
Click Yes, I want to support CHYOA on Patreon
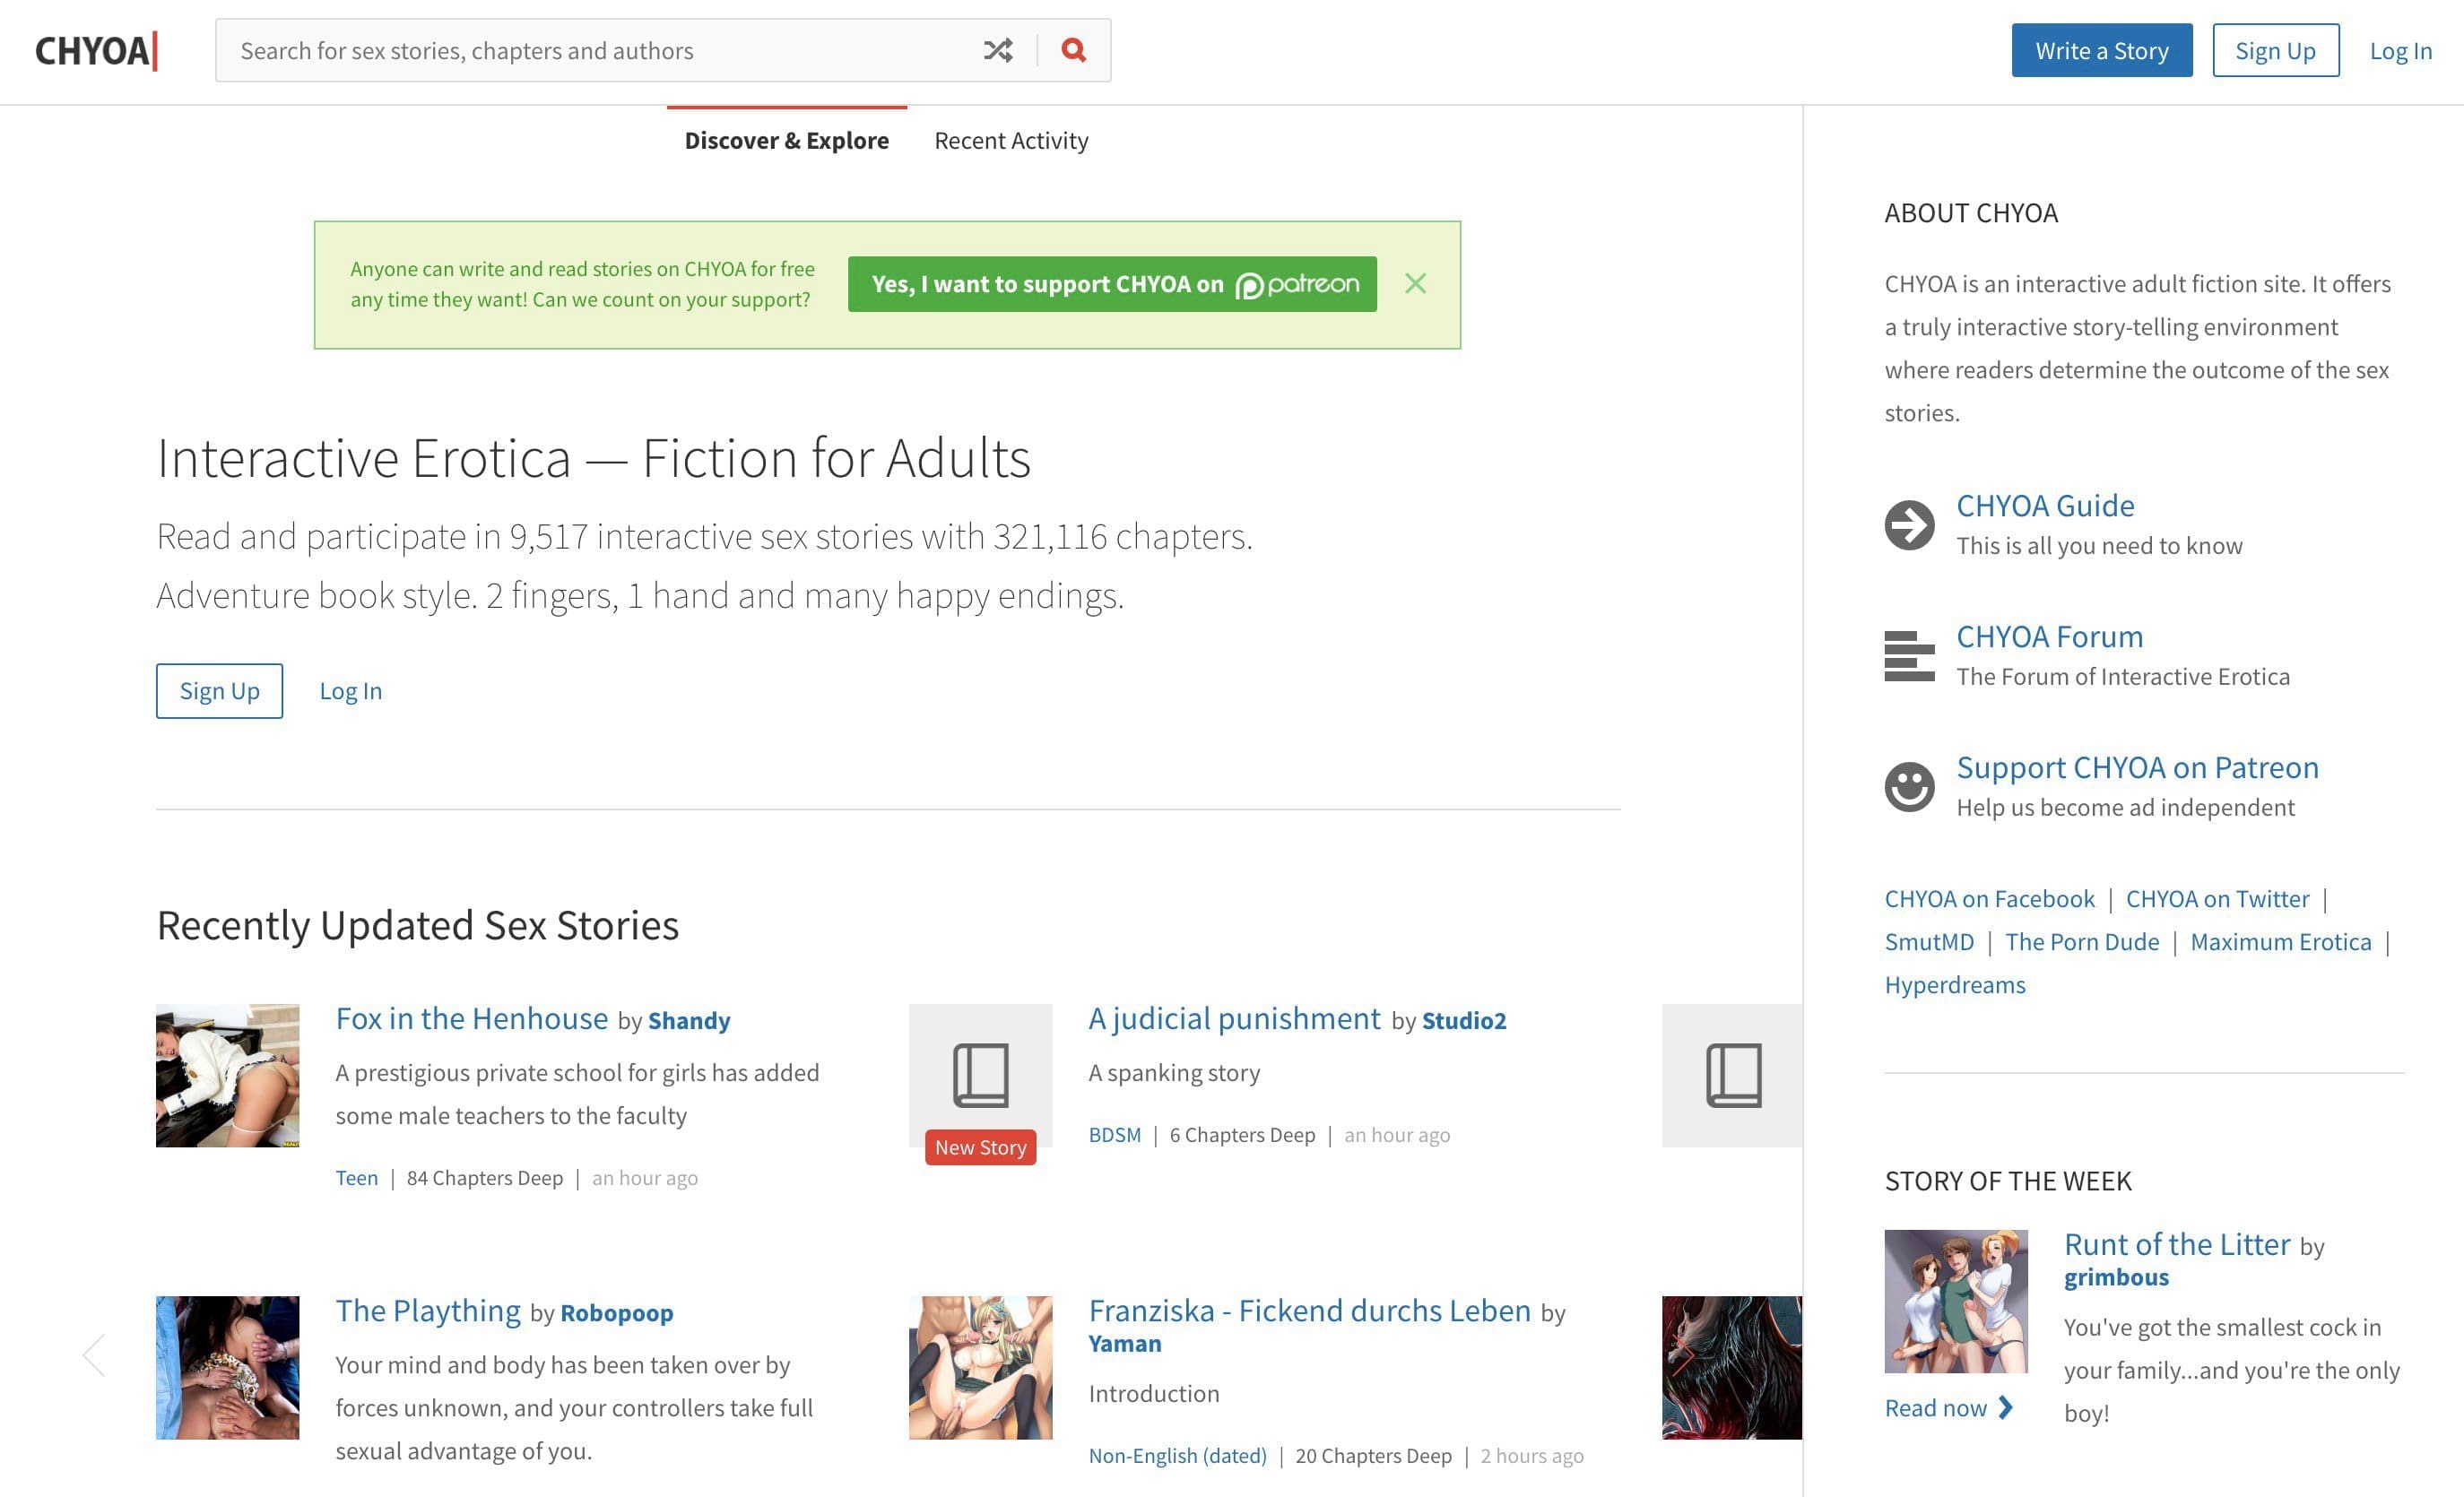coord(1112,284)
